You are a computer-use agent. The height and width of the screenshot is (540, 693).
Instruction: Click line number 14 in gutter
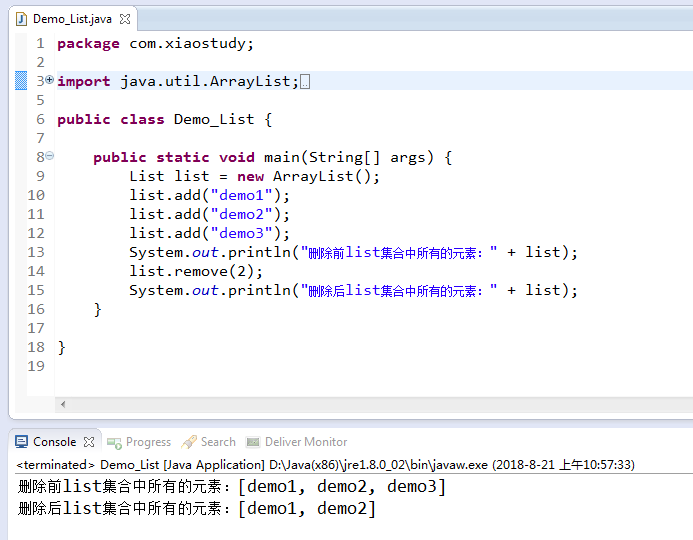pos(36,271)
